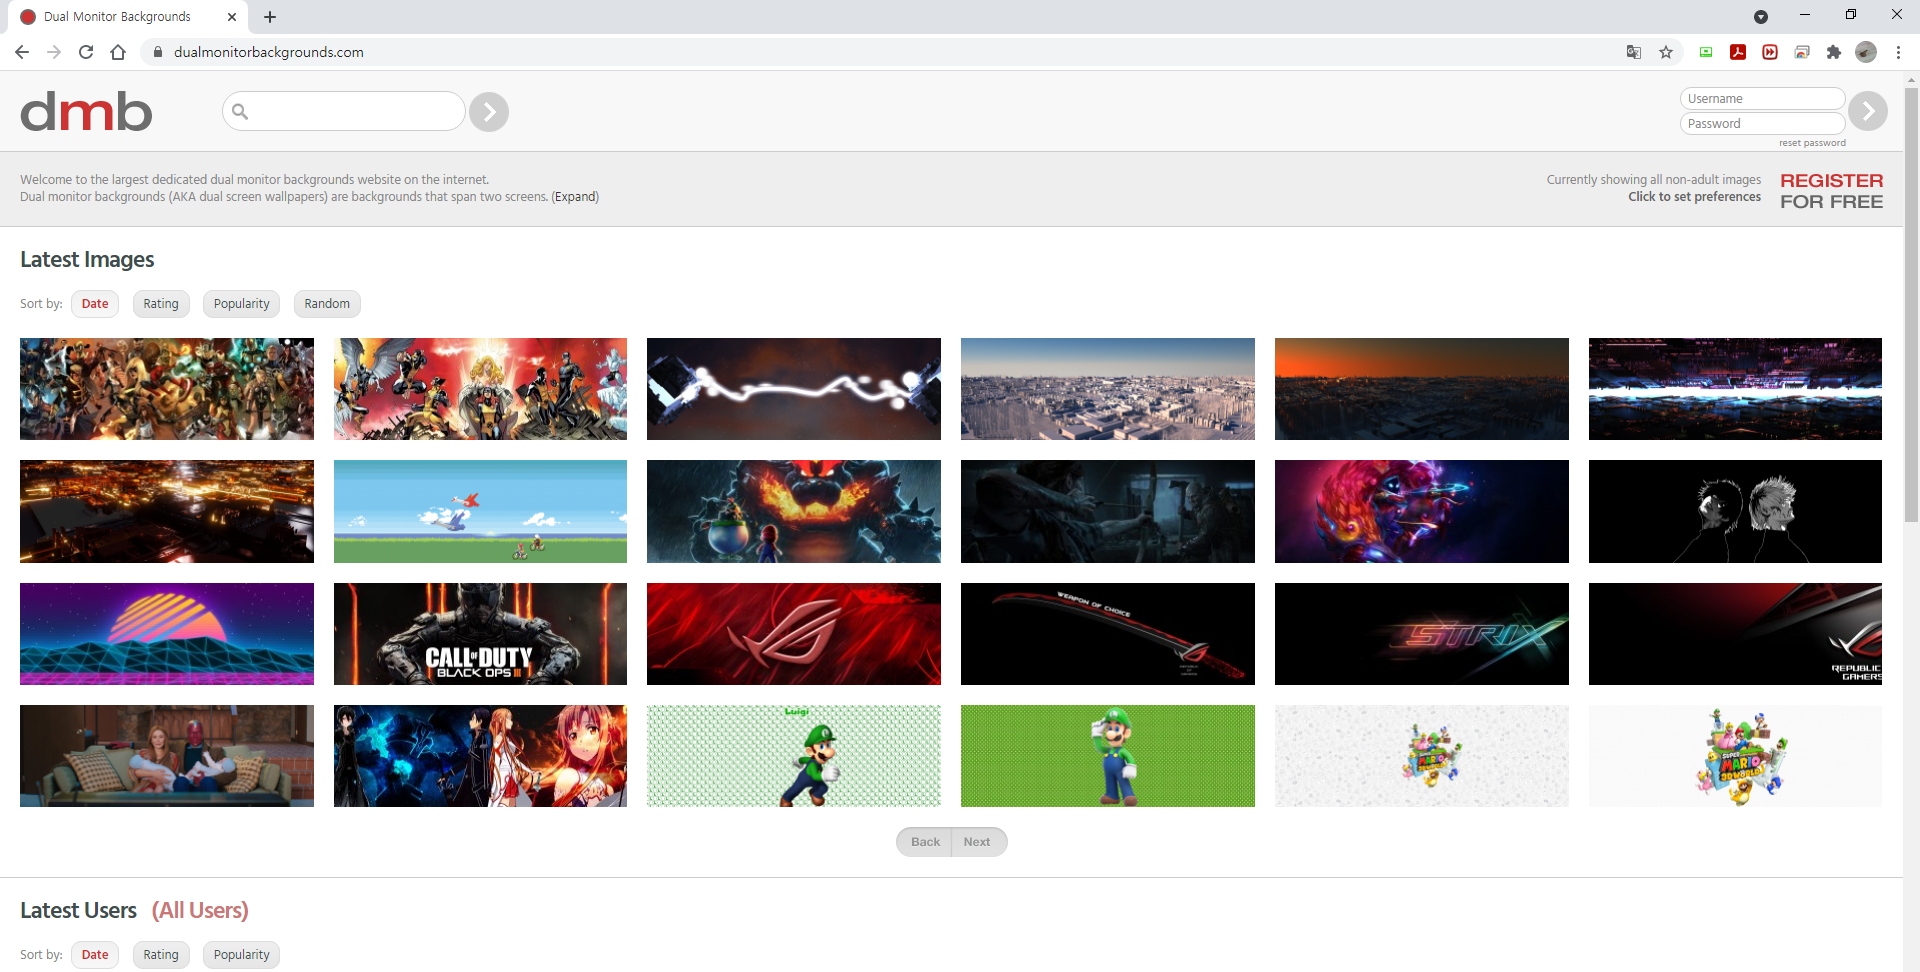This screenshot has width=1920, height=972.
Task: Focus the Username field
Action: click(1762, 98)
